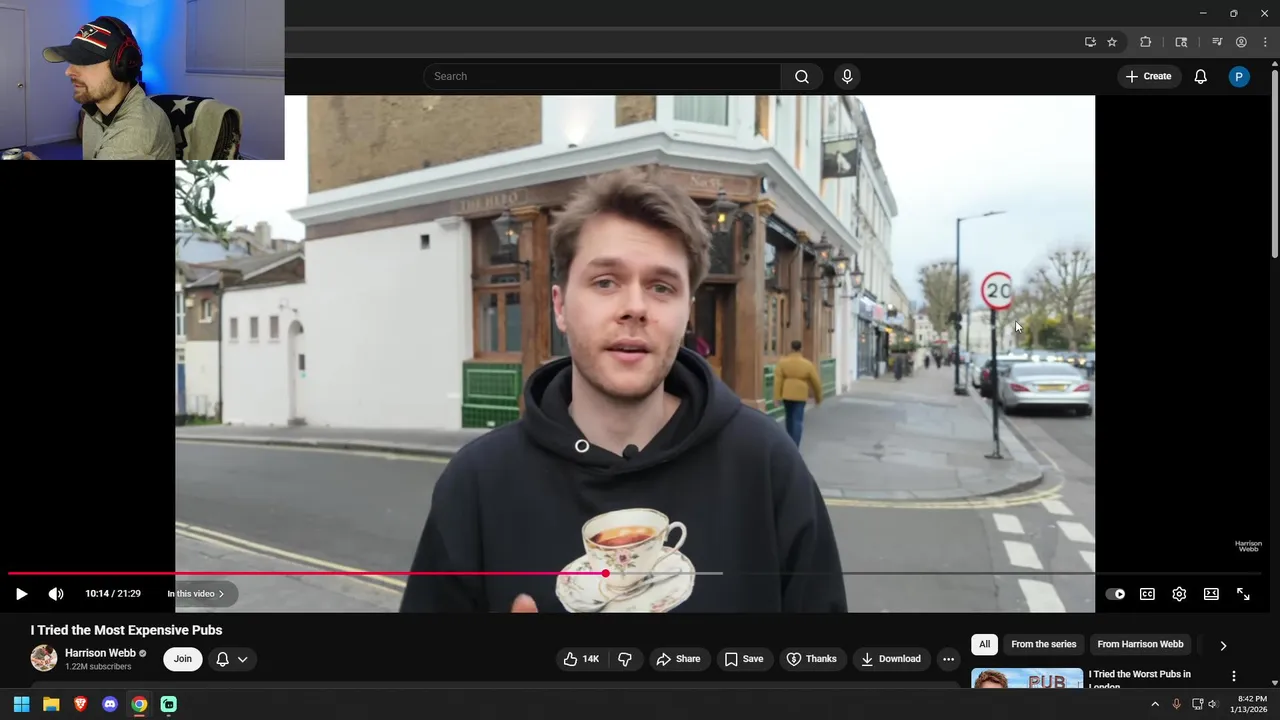1280x720 pixels.
Task: Open options for 'Worst Pubs' recommended video
Action: coord(1233,676)
